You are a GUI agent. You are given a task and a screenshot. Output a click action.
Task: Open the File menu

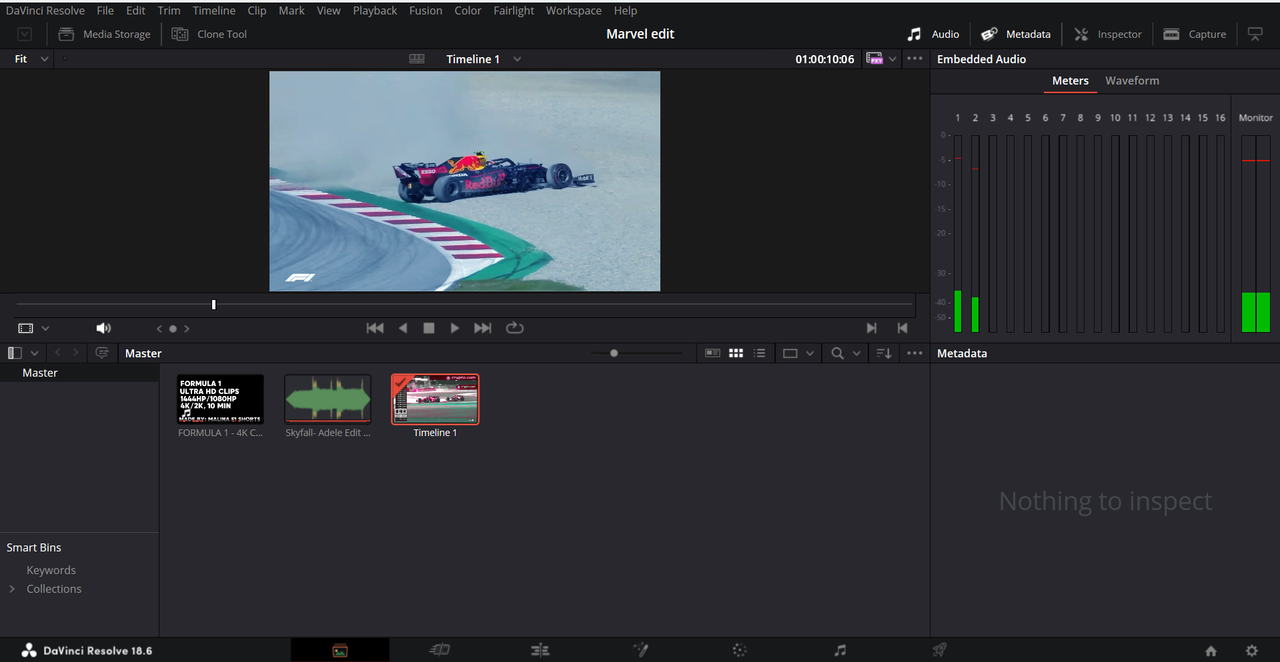[105, 10]
